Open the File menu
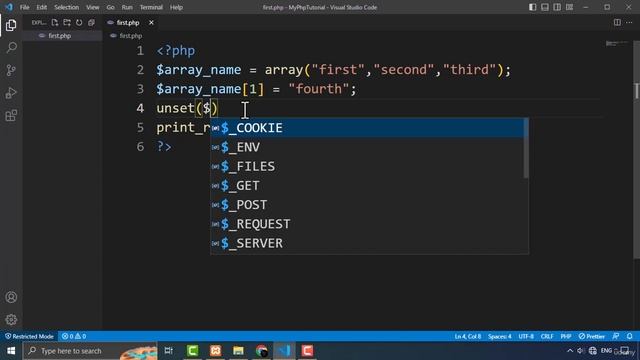The image size is (640, 360). [x=24, y=7]
